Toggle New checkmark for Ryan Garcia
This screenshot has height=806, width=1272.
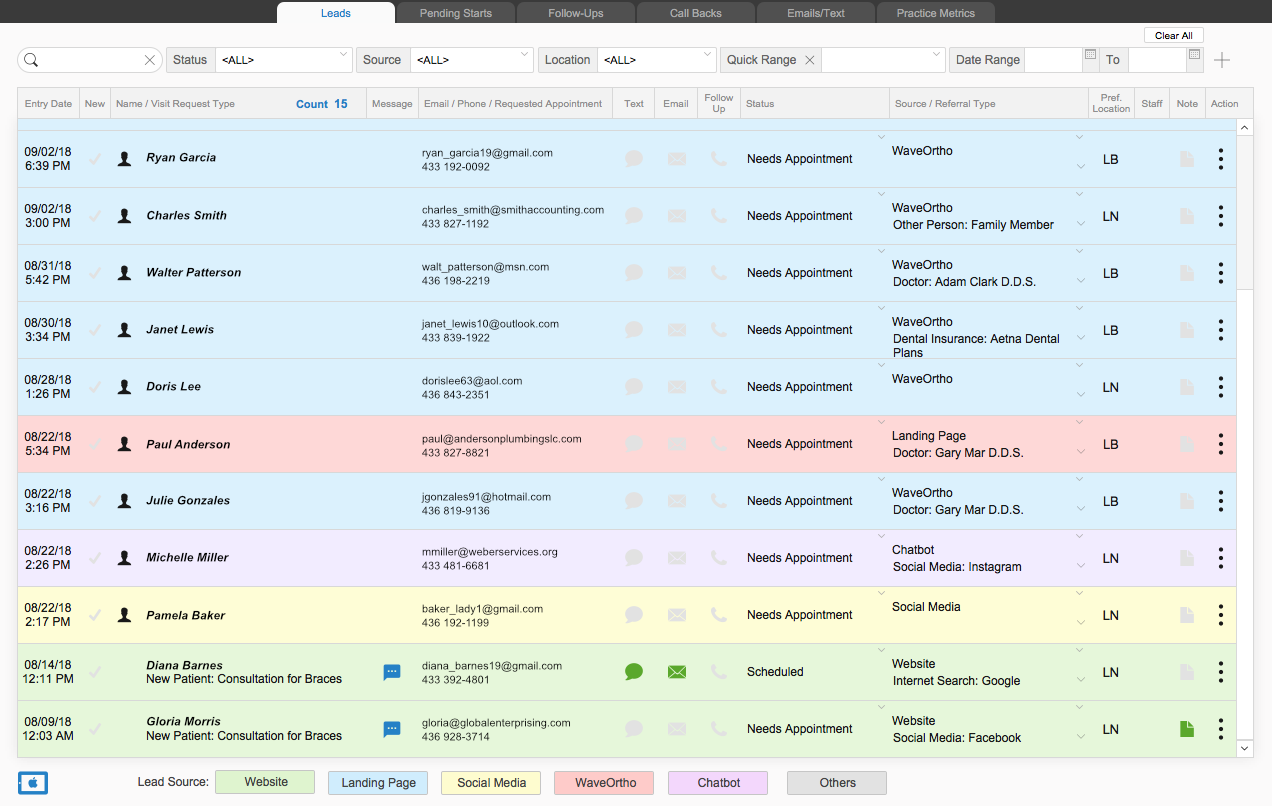pos(95,159)
